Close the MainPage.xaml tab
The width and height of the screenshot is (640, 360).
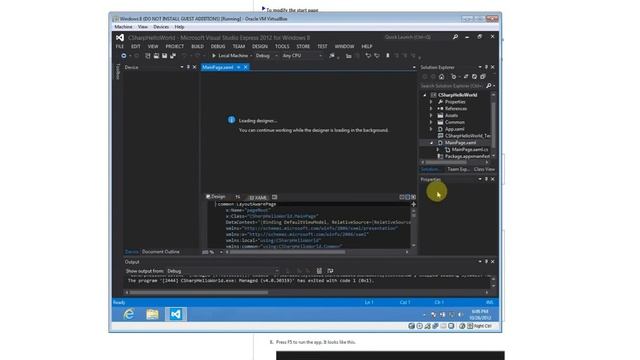(x=245, y=67)
